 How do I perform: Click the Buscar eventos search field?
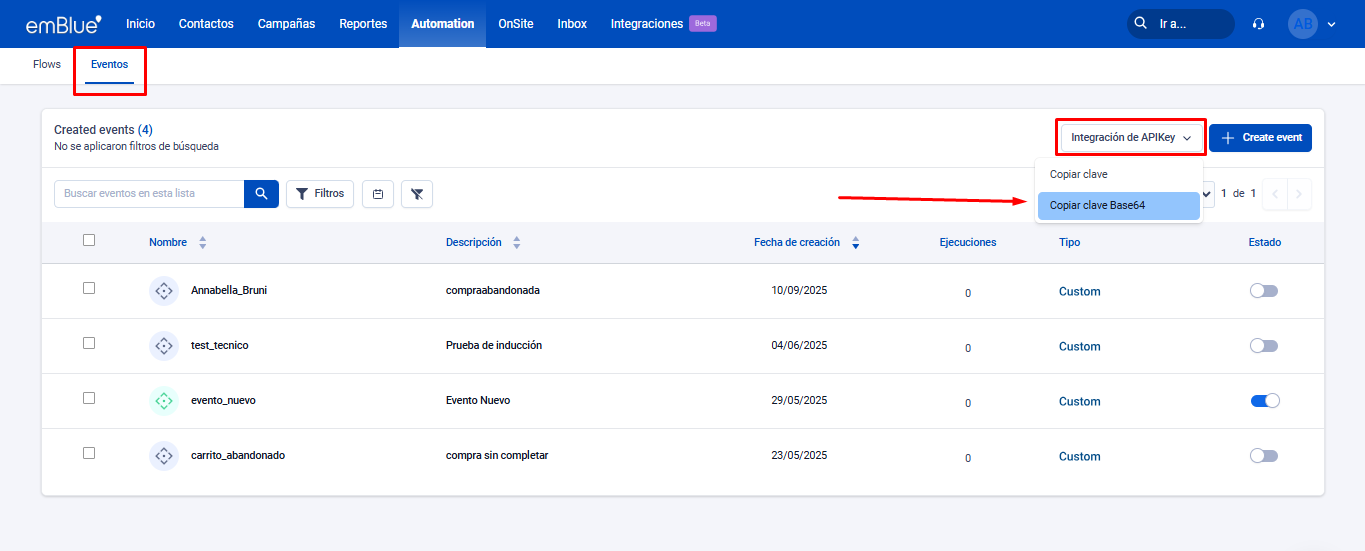149,194
